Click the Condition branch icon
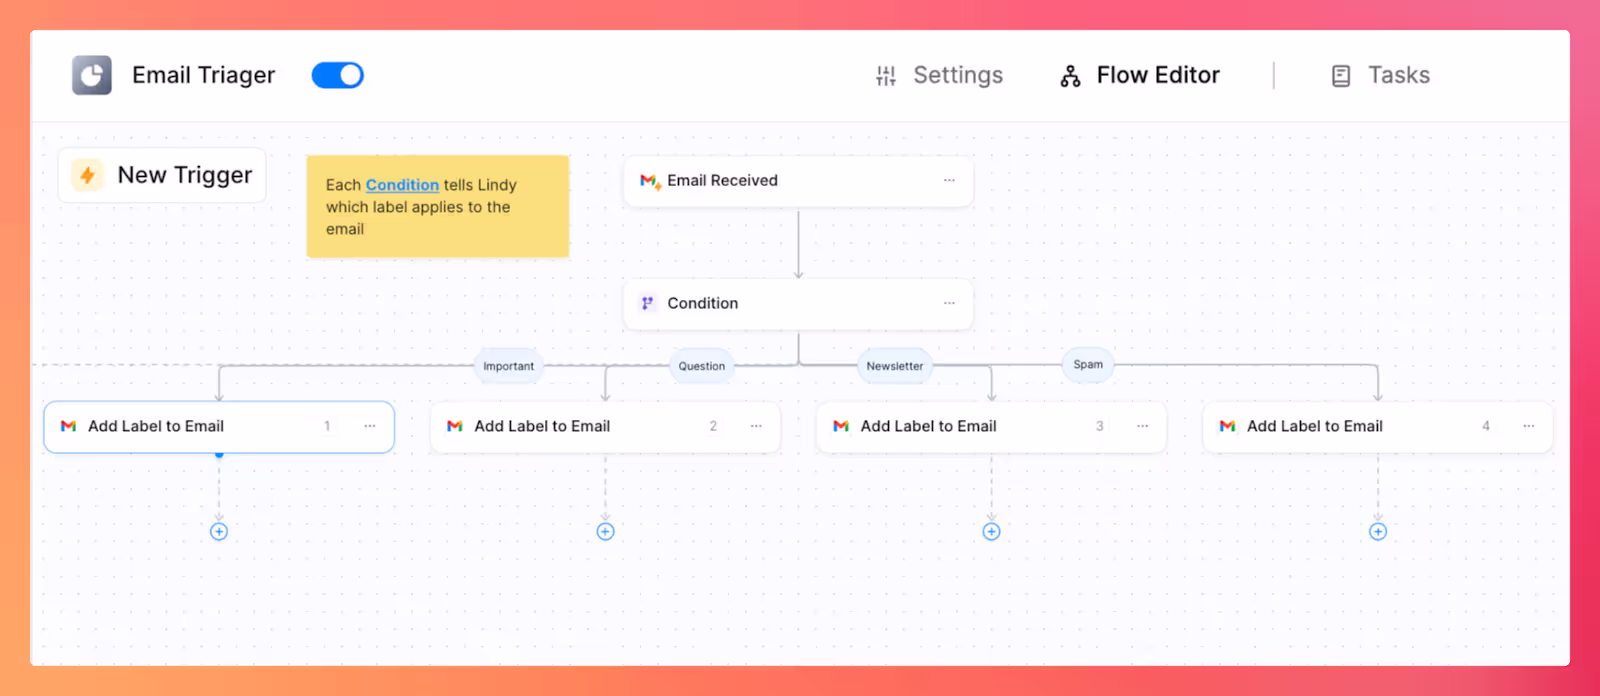Image resolution: width=1600 pixels, height=696 pixels. tap(648, 303)
